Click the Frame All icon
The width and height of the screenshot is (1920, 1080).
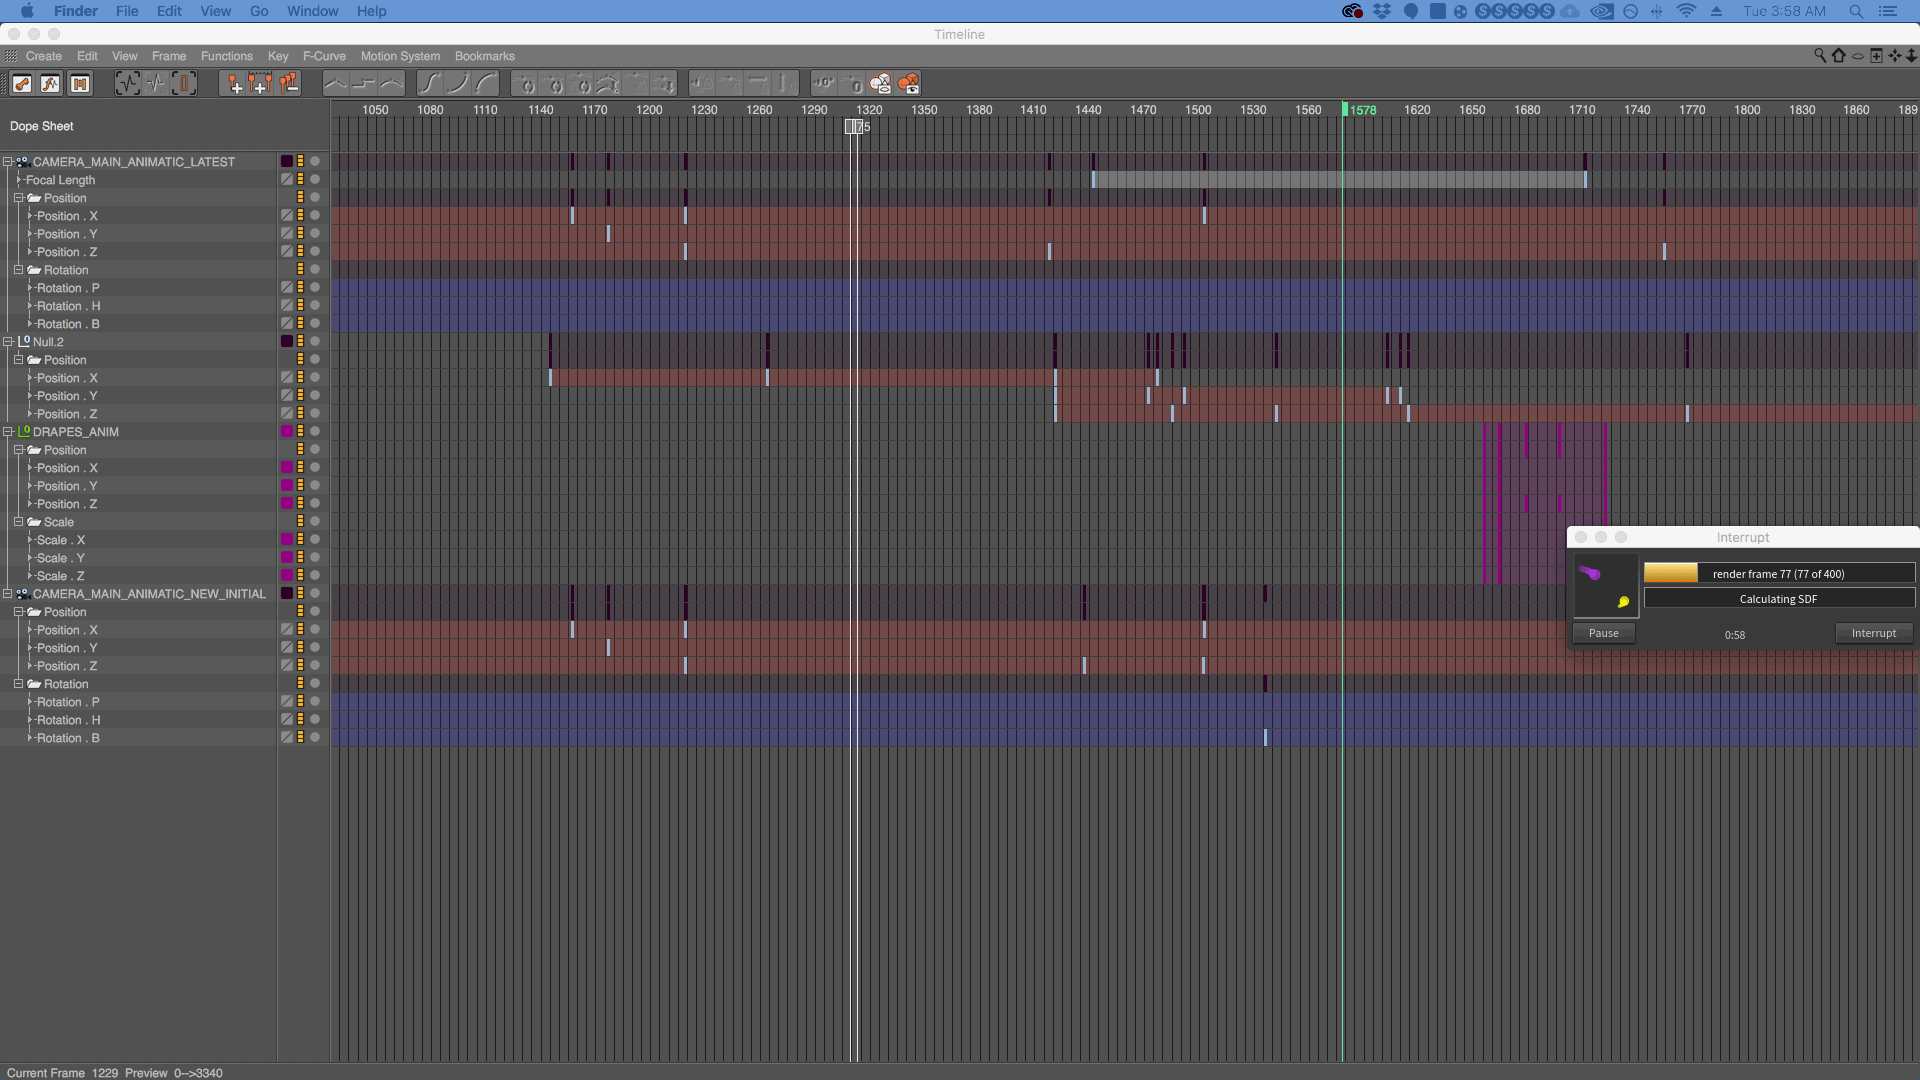coord(127,84)
